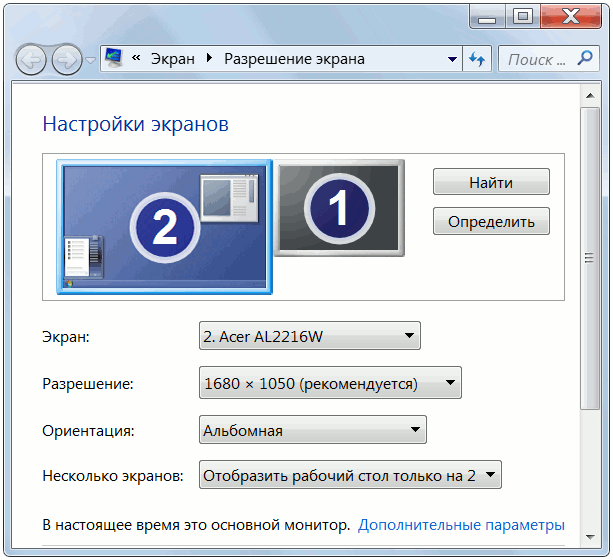The image size is (613, 560).
Task: Click the Forward navigation arrow
Action: pos(66,60)
